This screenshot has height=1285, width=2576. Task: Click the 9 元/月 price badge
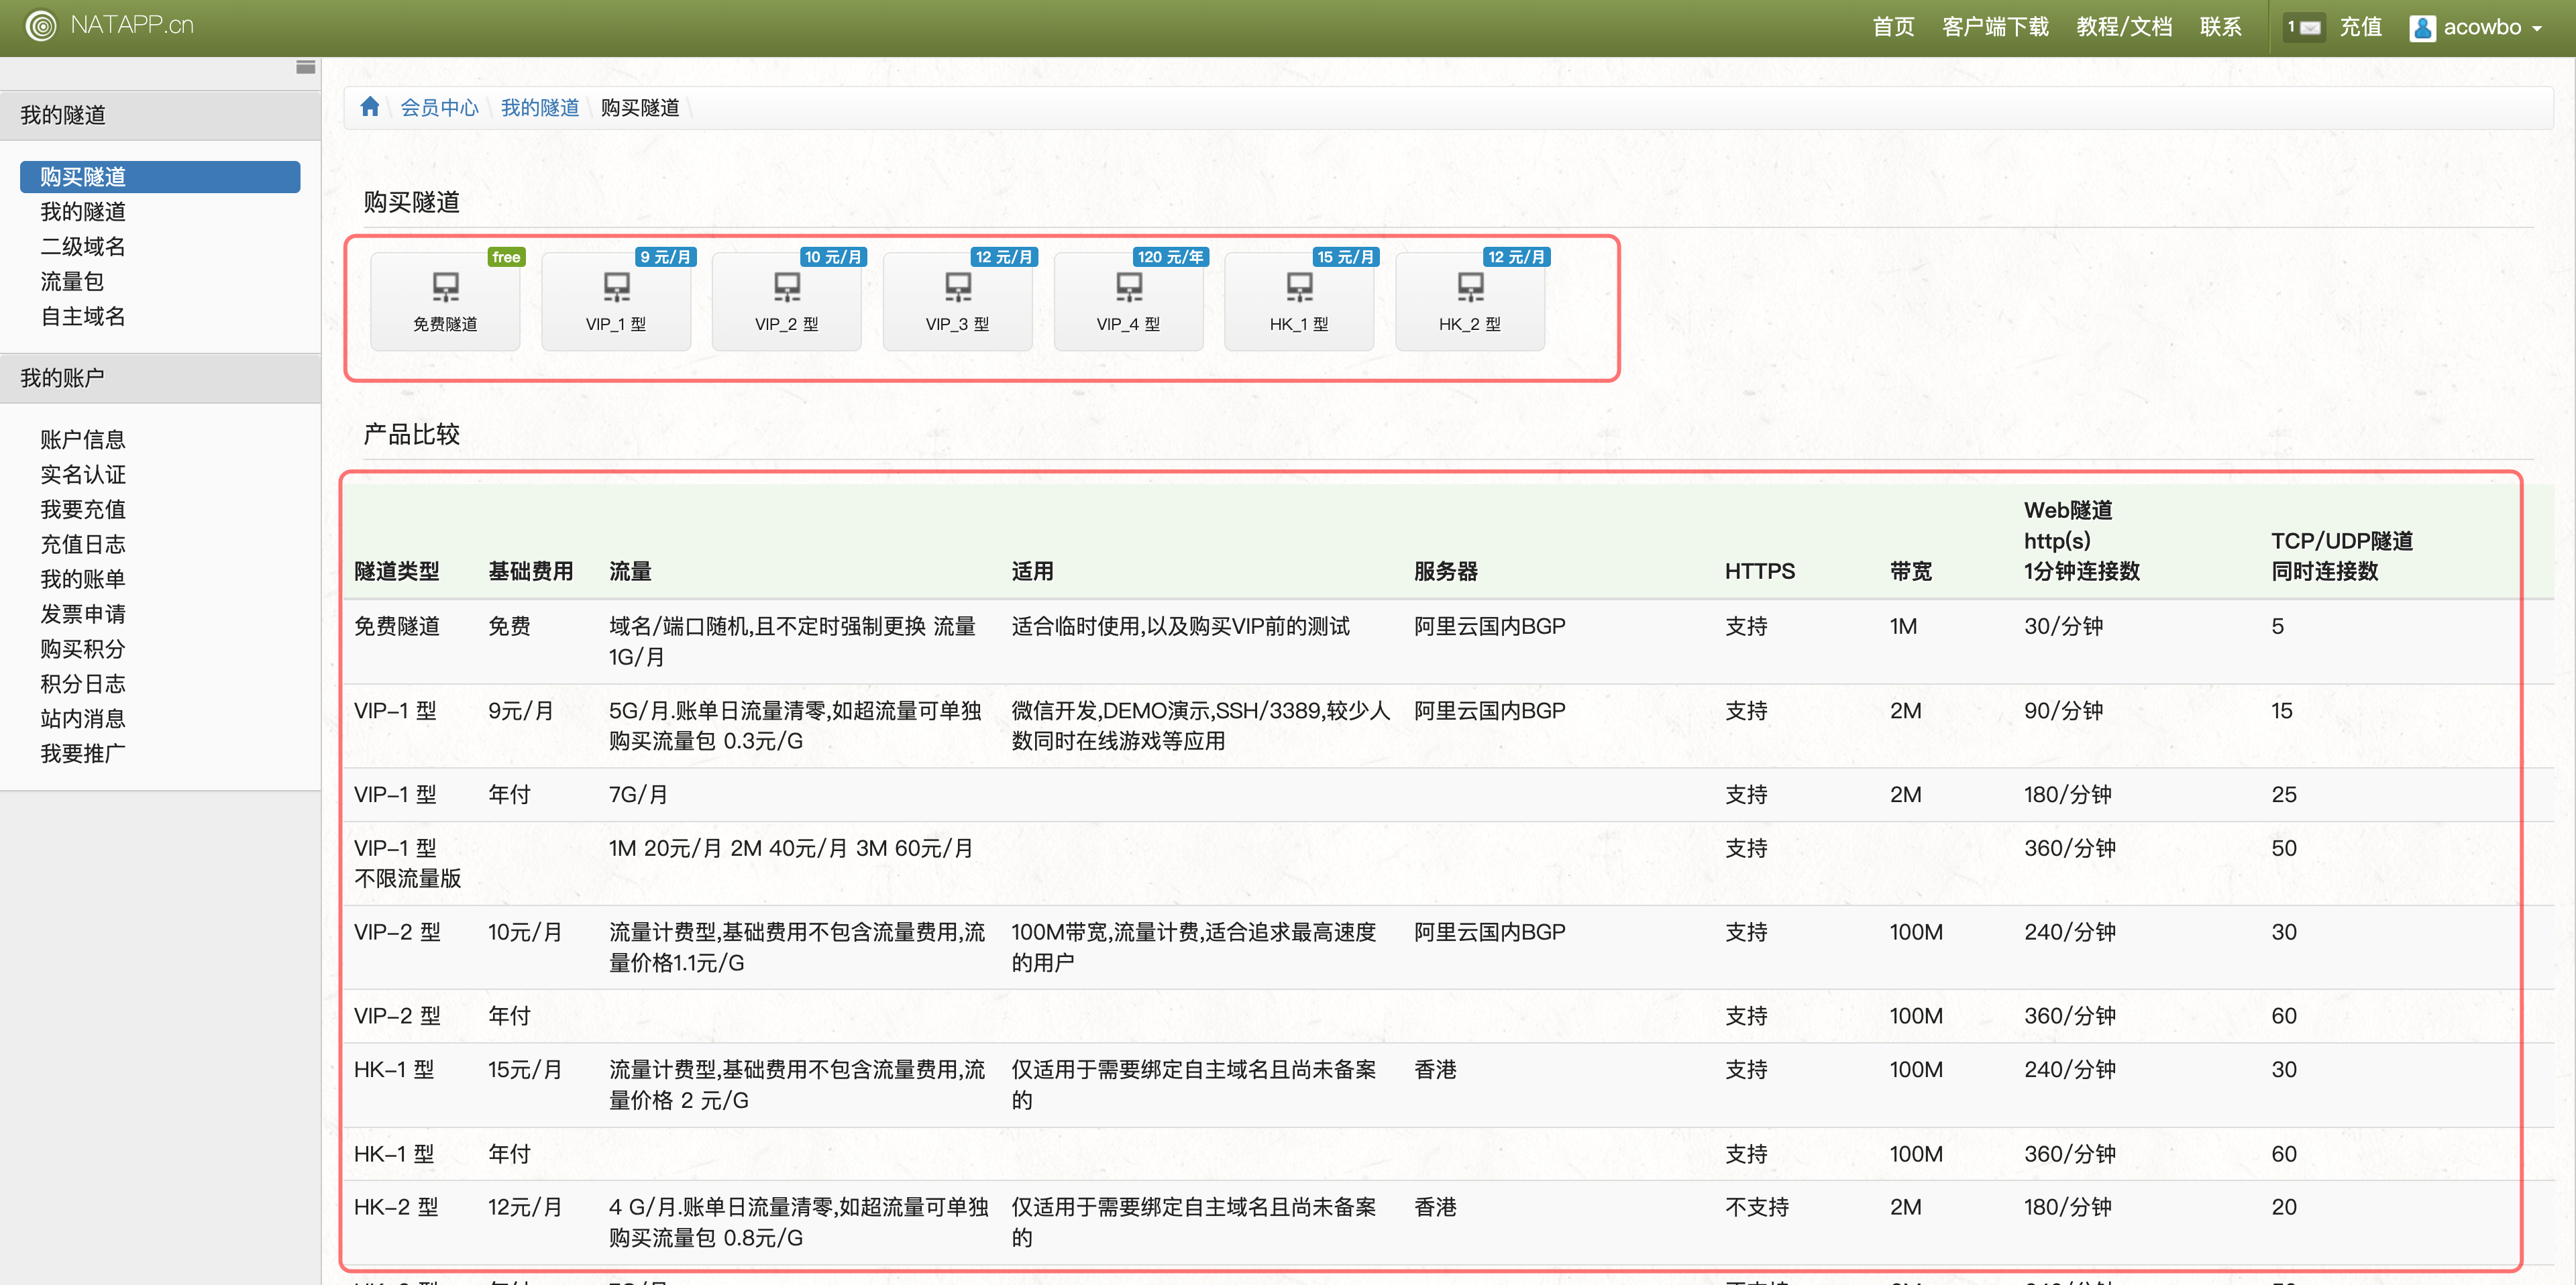[x=666, y=257]
